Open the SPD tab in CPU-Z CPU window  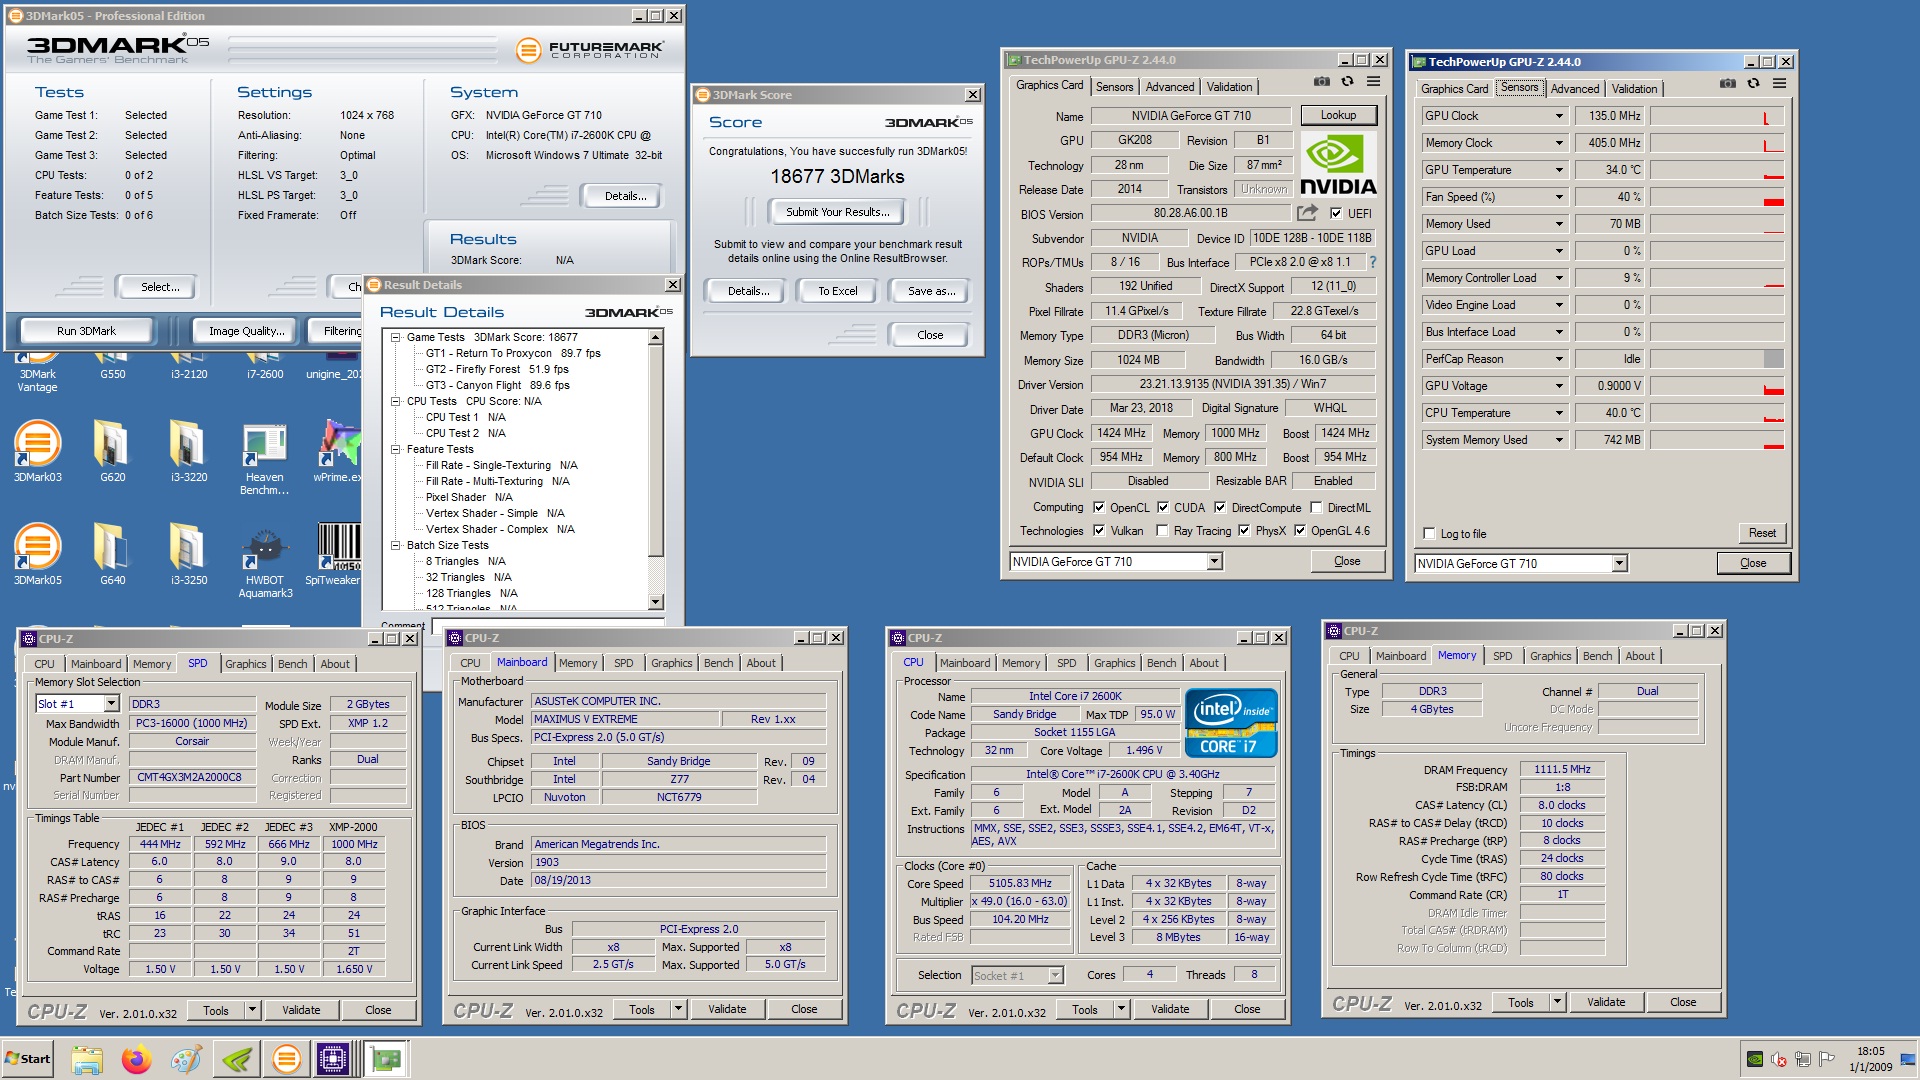click(x=1066, y=663)
